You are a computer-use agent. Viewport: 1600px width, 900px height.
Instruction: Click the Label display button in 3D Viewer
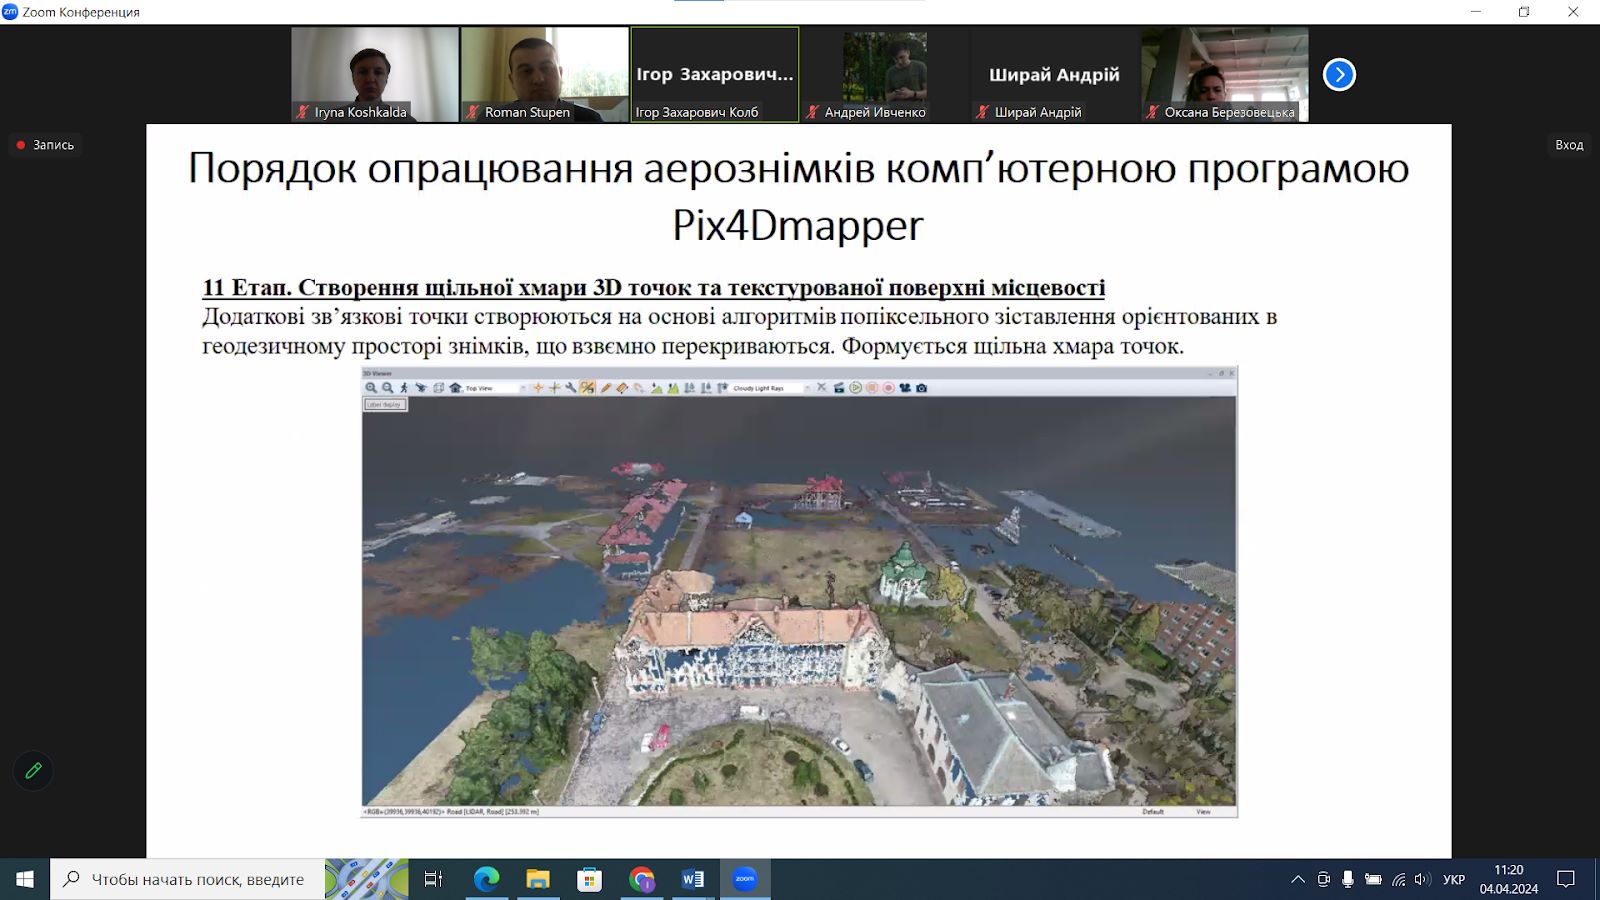pos(384,404)
